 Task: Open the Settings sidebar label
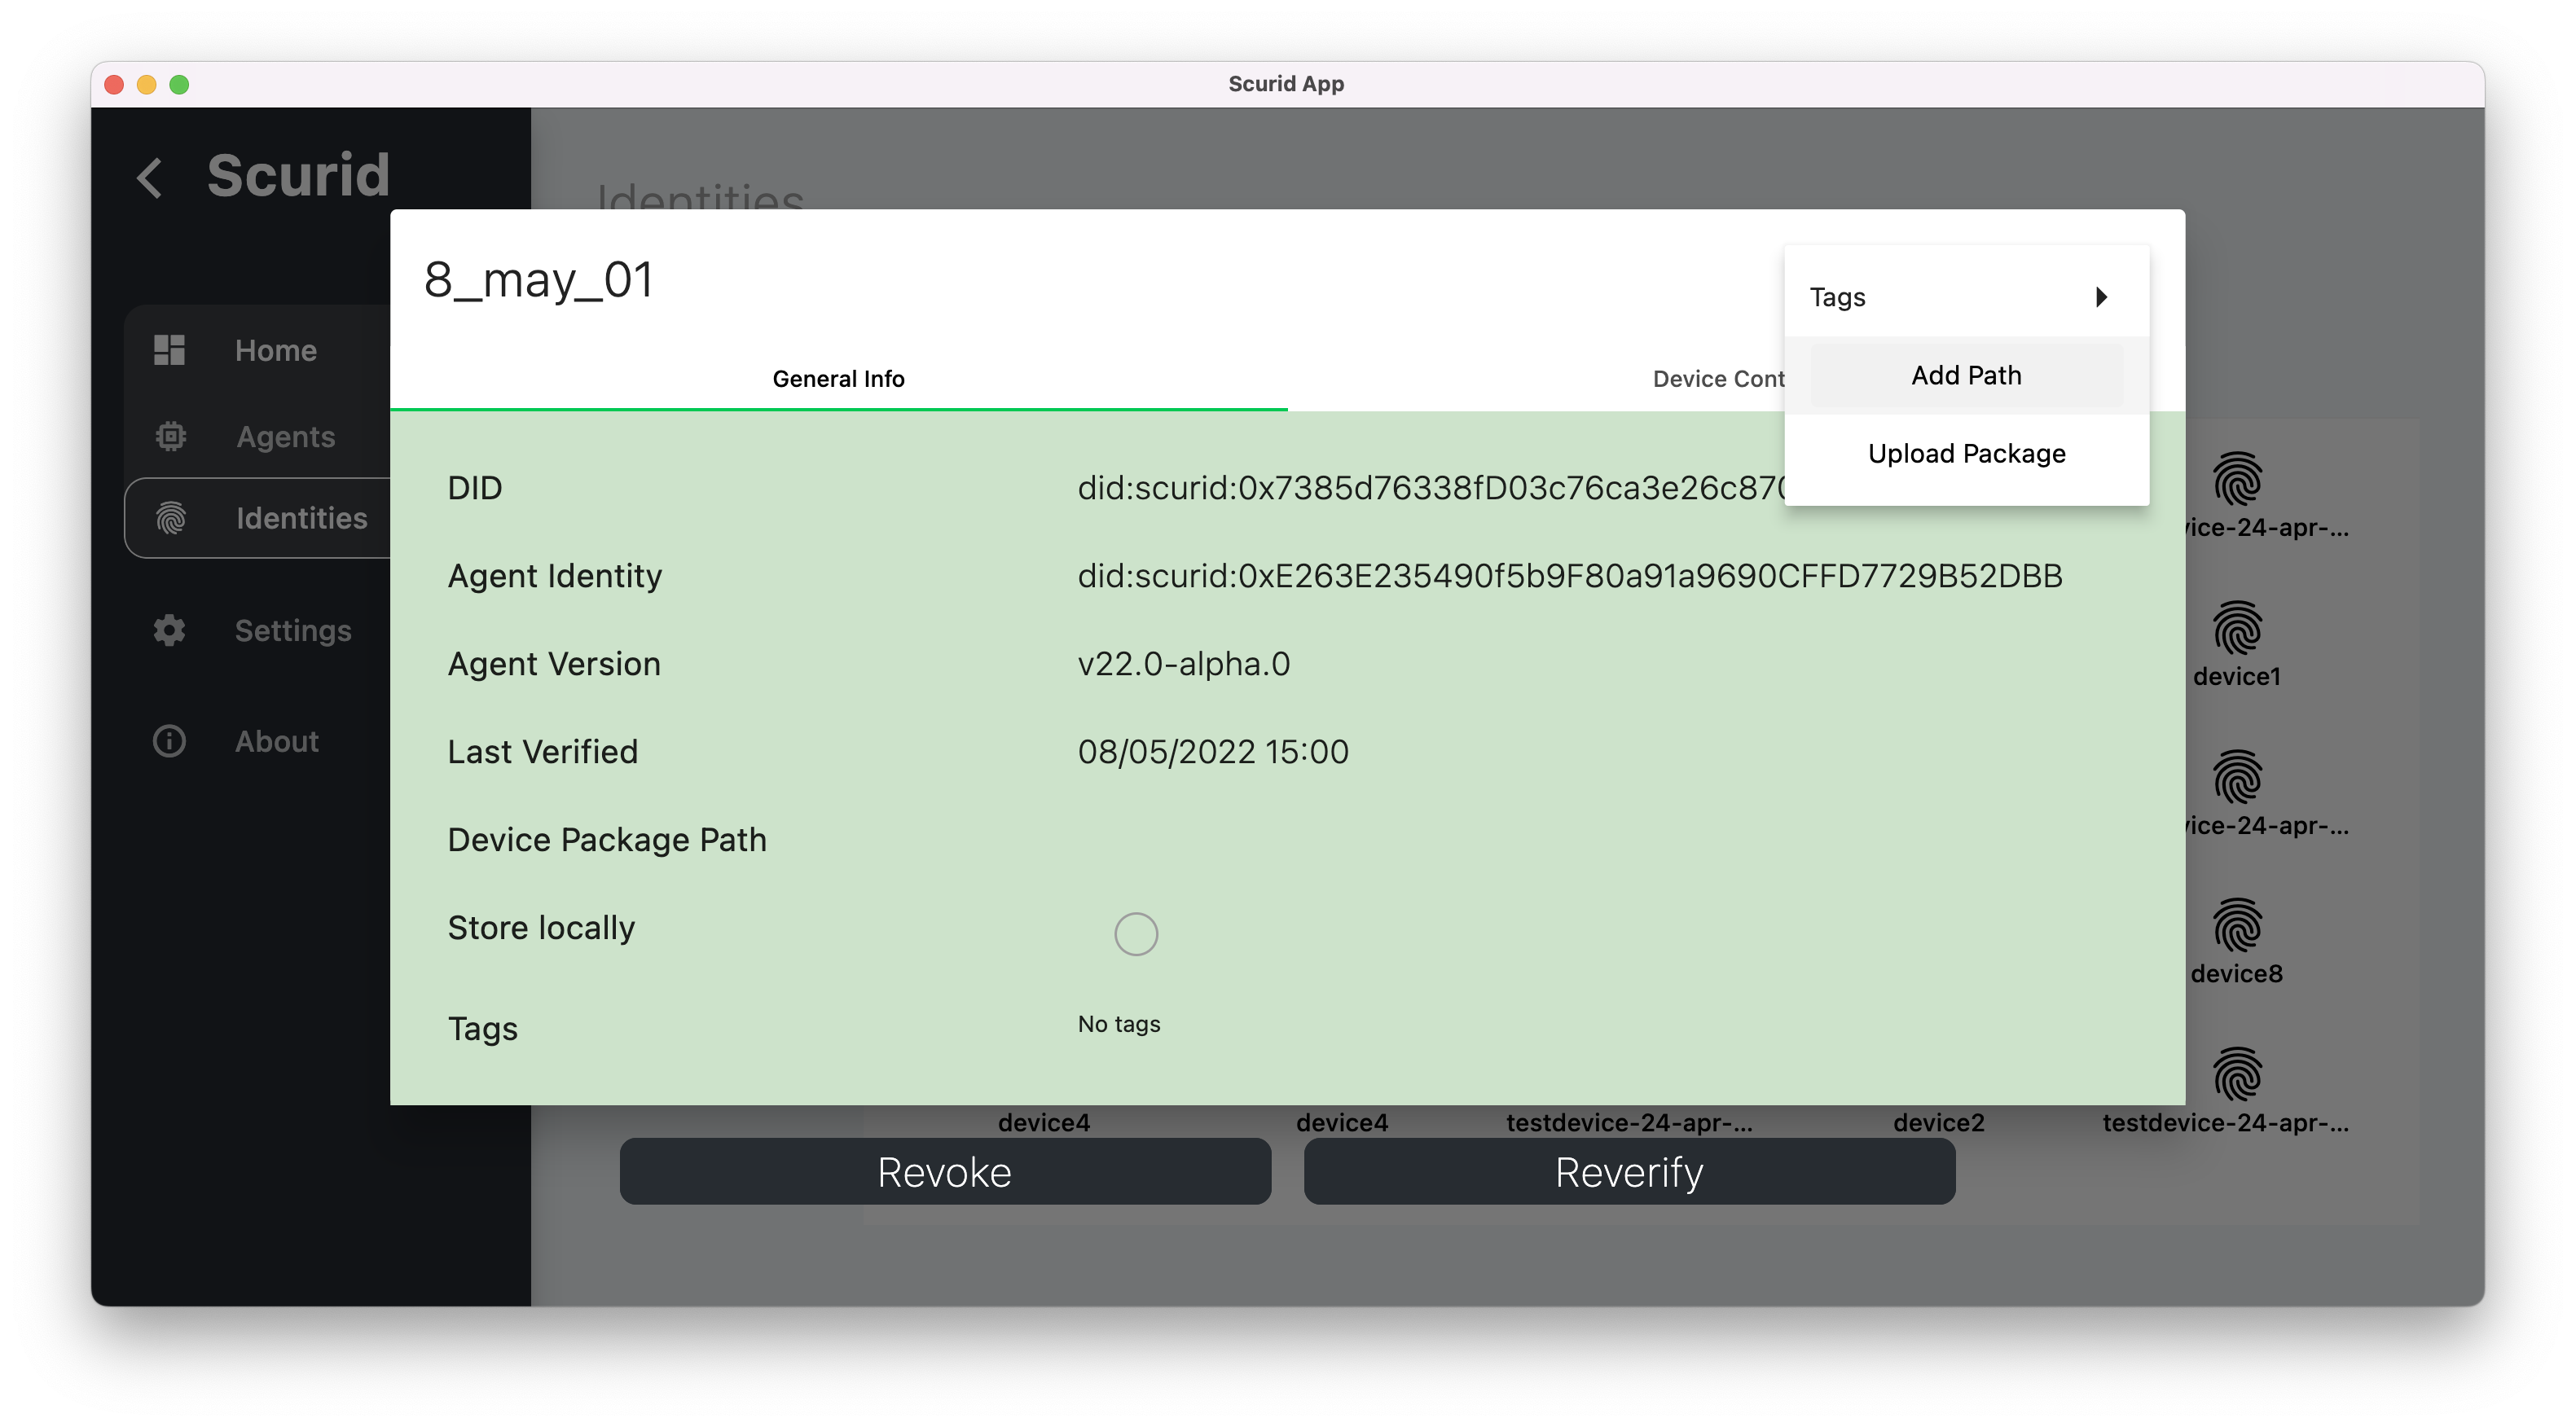click(293, 630)
